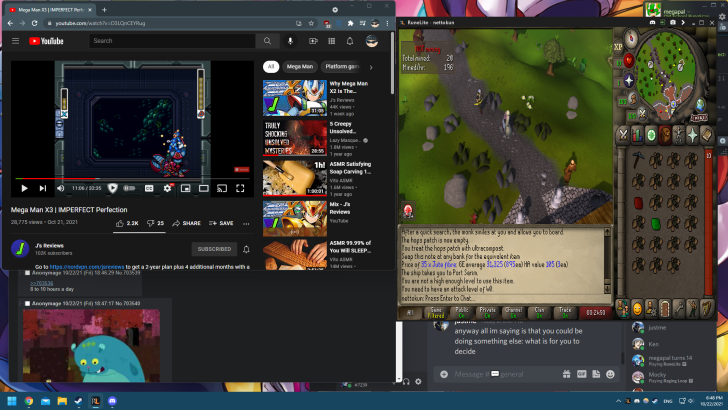Select the pickaxe in RuneLite inventory

point(638,161)
